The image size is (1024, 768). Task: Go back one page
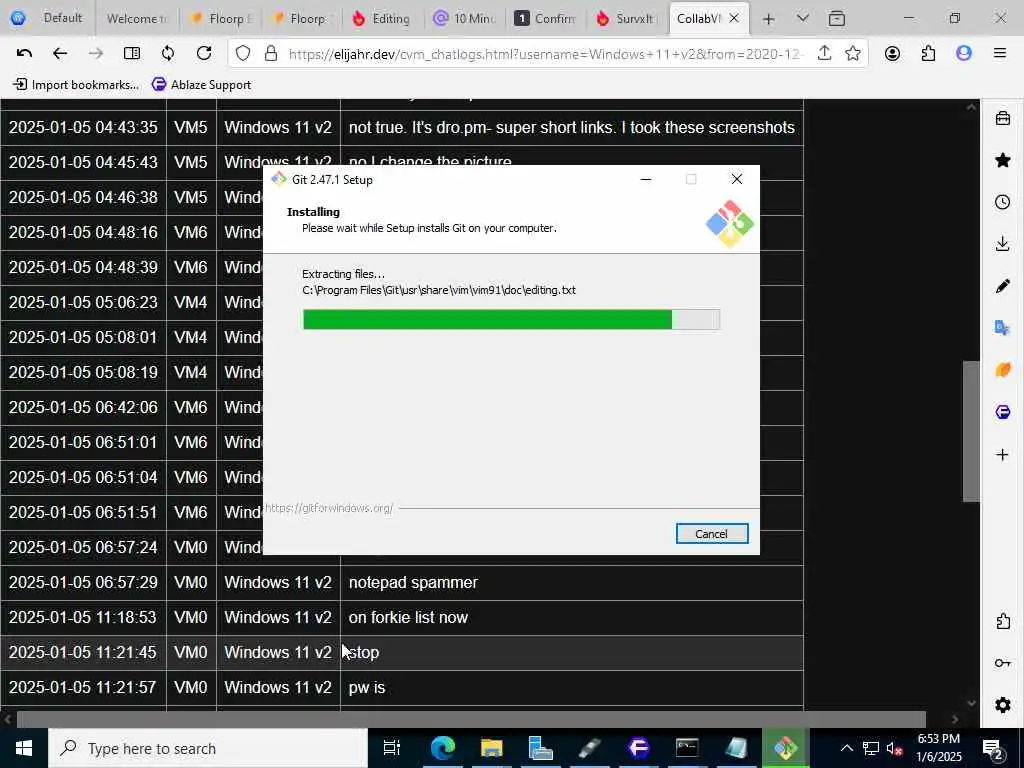[x=60, y=54]
